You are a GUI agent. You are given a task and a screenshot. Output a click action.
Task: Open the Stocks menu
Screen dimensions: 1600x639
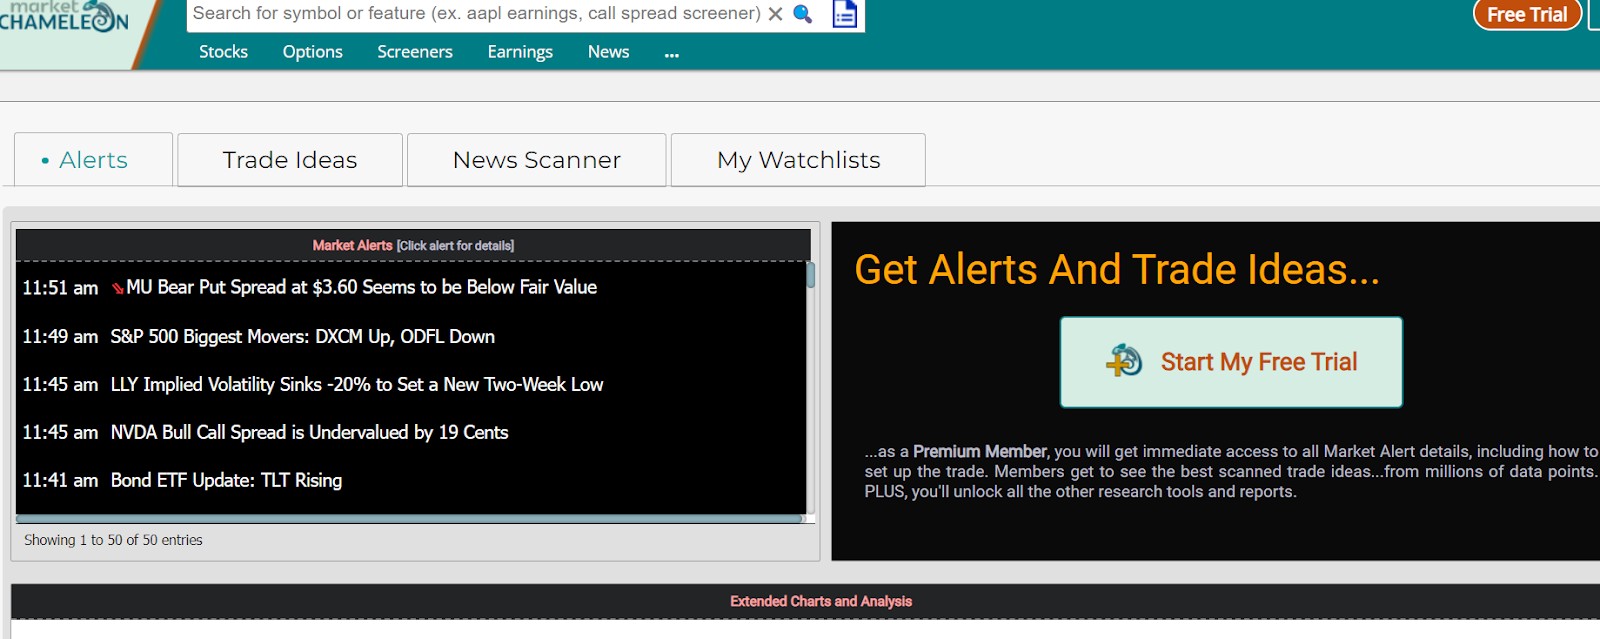pos(223,52)
